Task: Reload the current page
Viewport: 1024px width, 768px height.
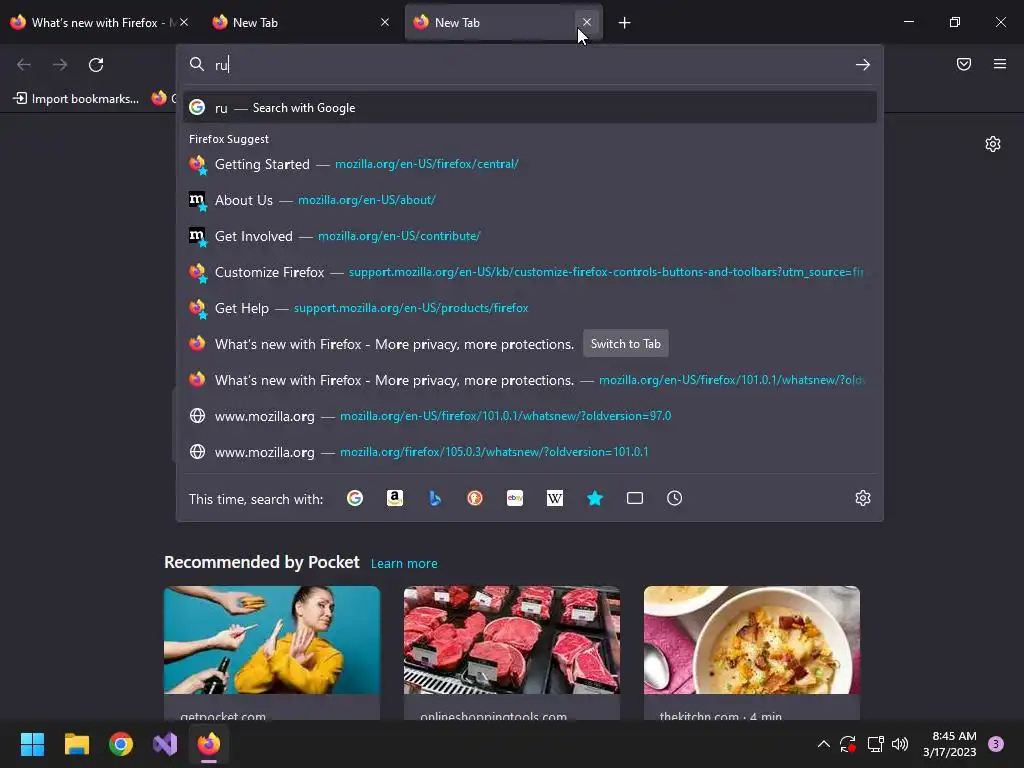Action: pos(96,65)
